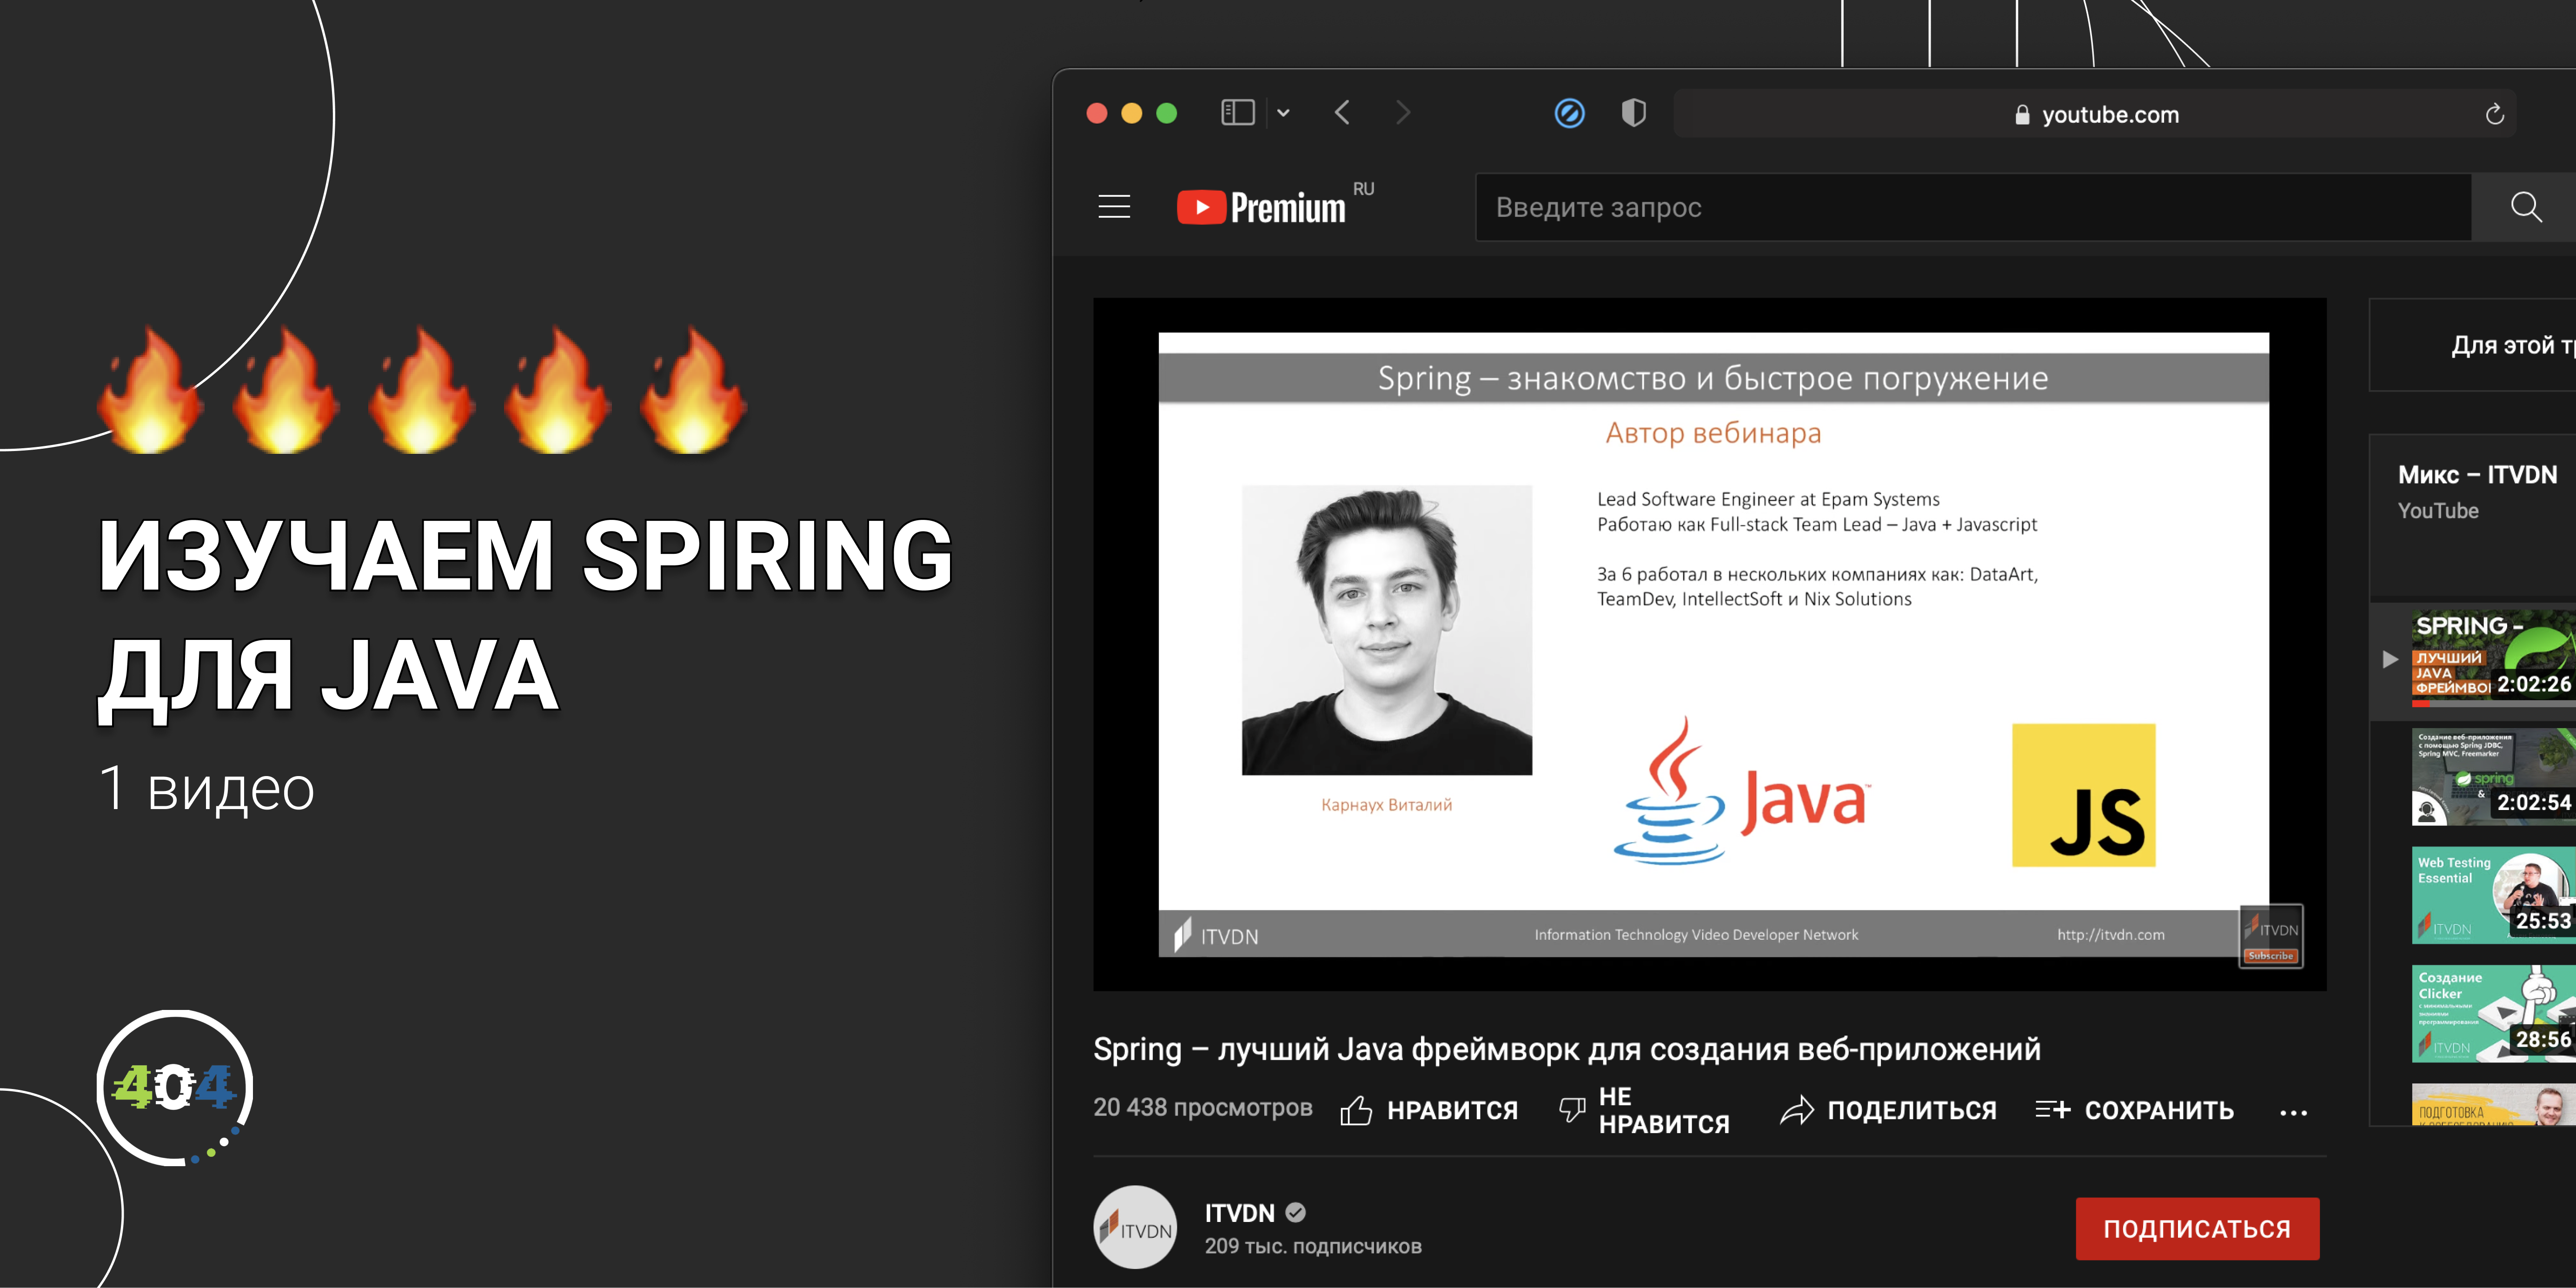Like the video with thumbs-up icon
Screen dimensions: 2576x1288
click(1356, 1110)
